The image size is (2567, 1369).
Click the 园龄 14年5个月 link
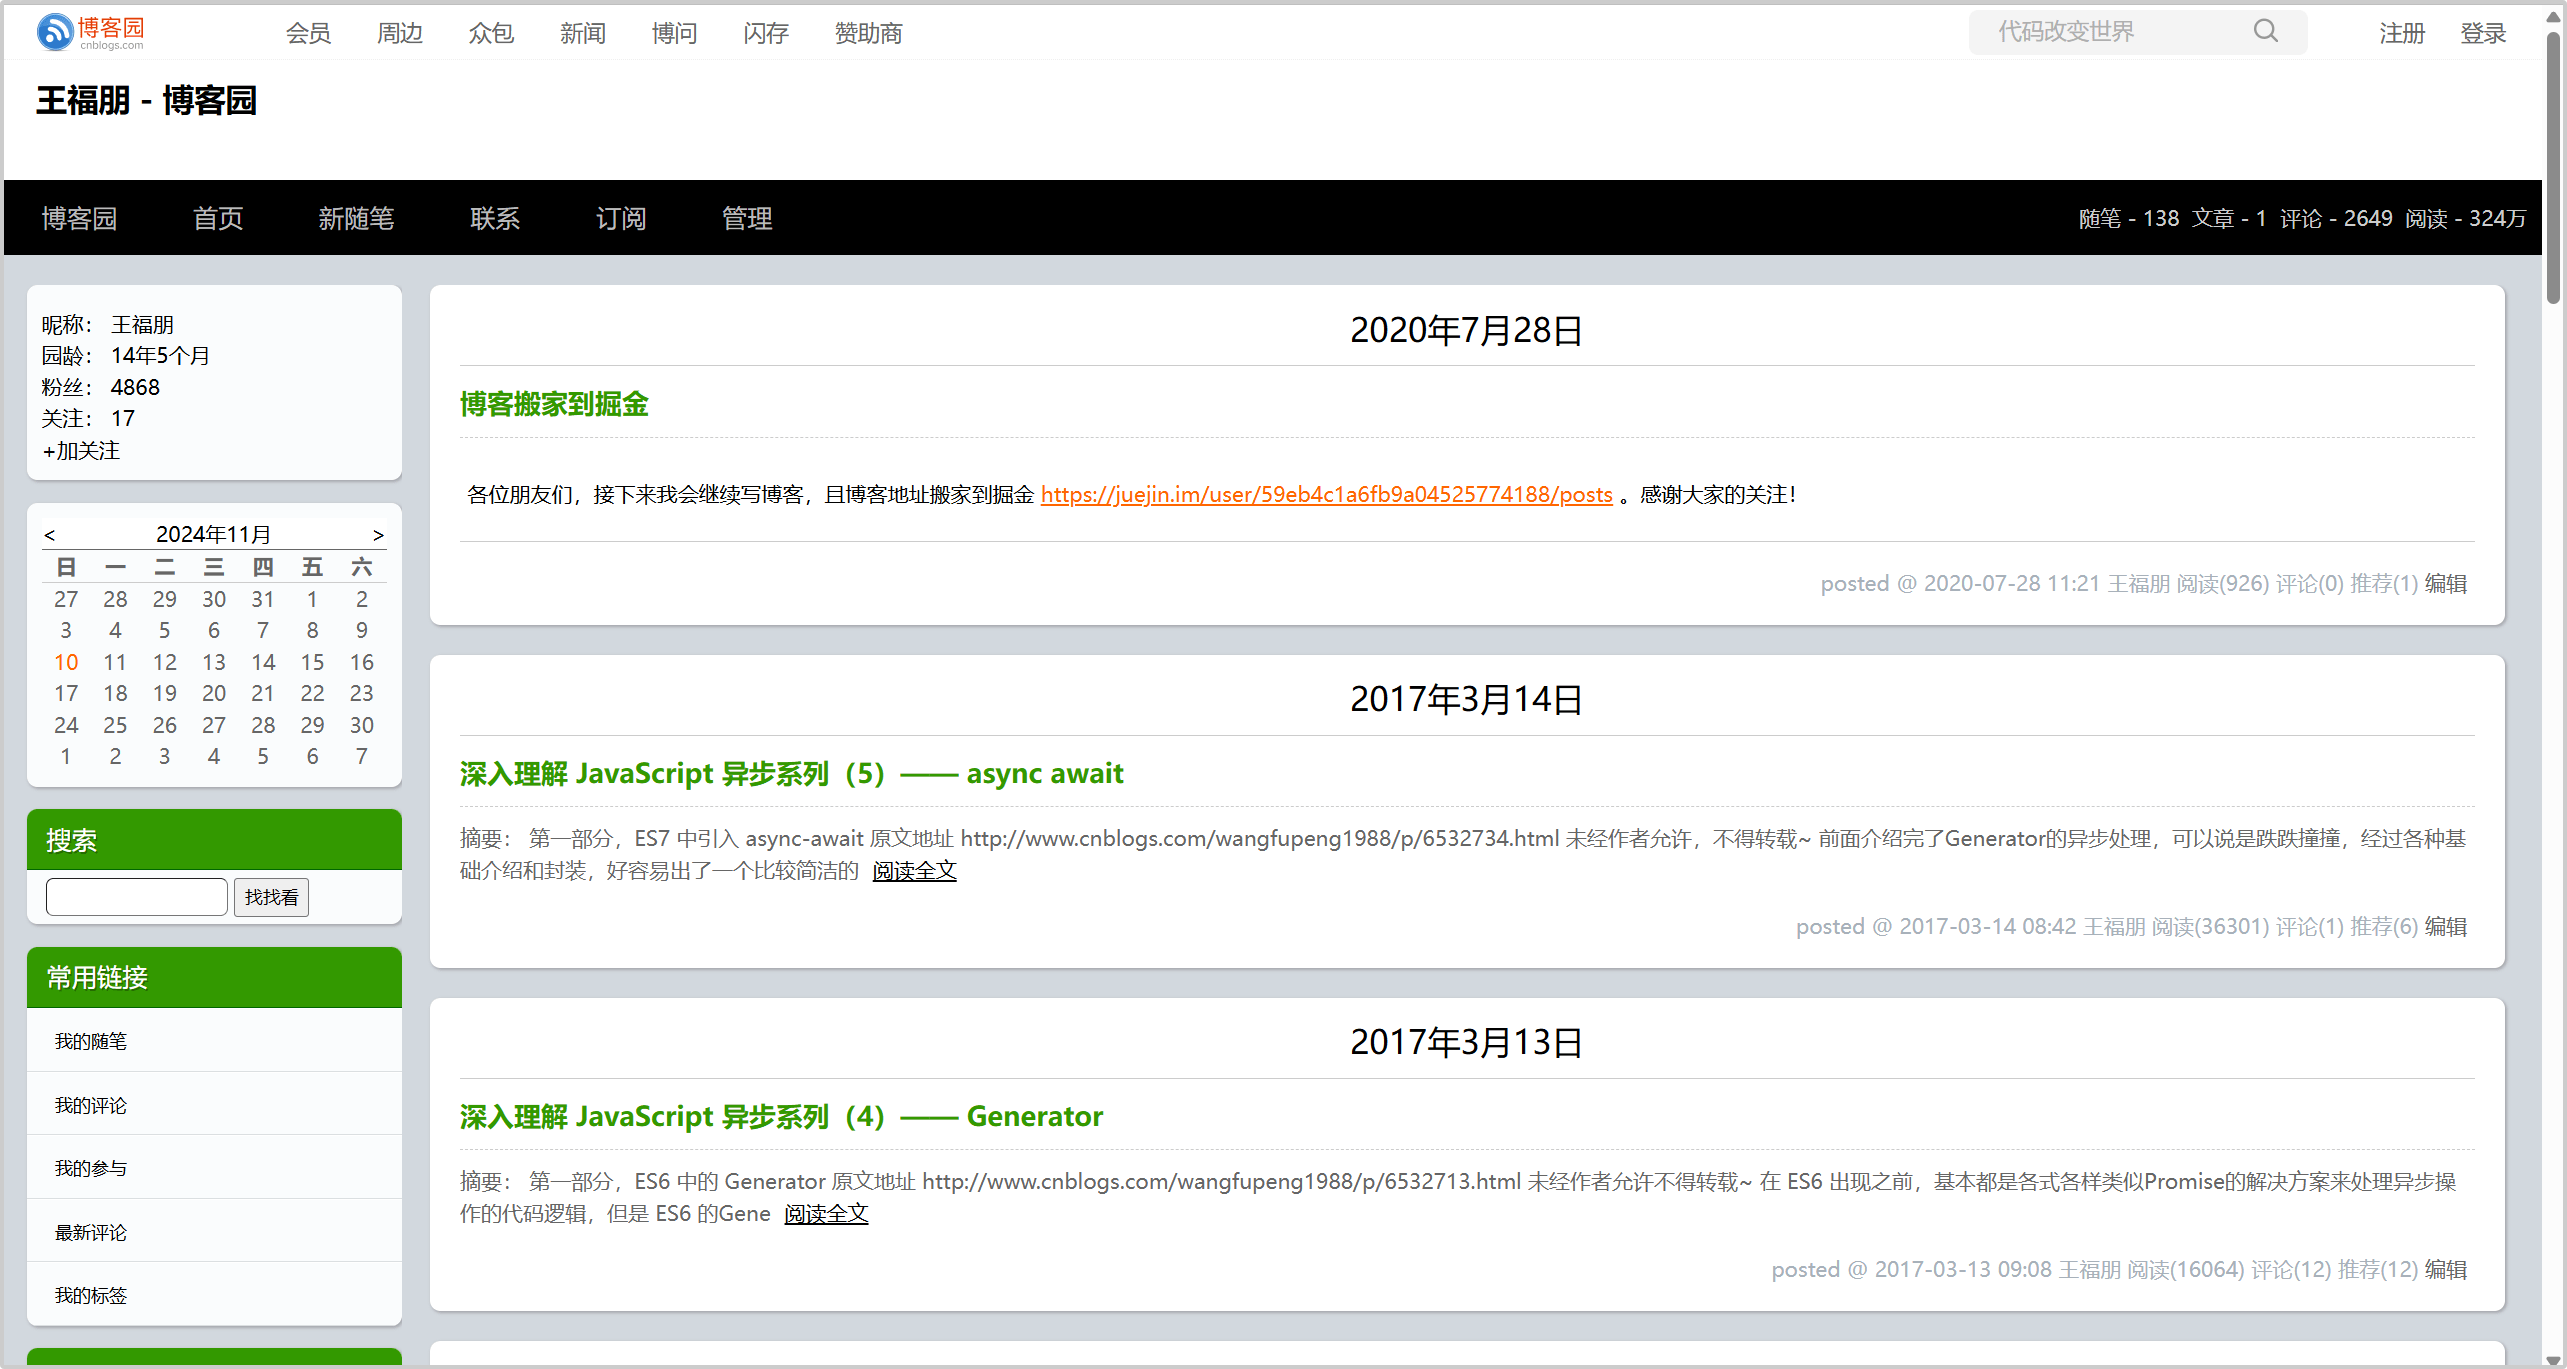pos(160,356)
